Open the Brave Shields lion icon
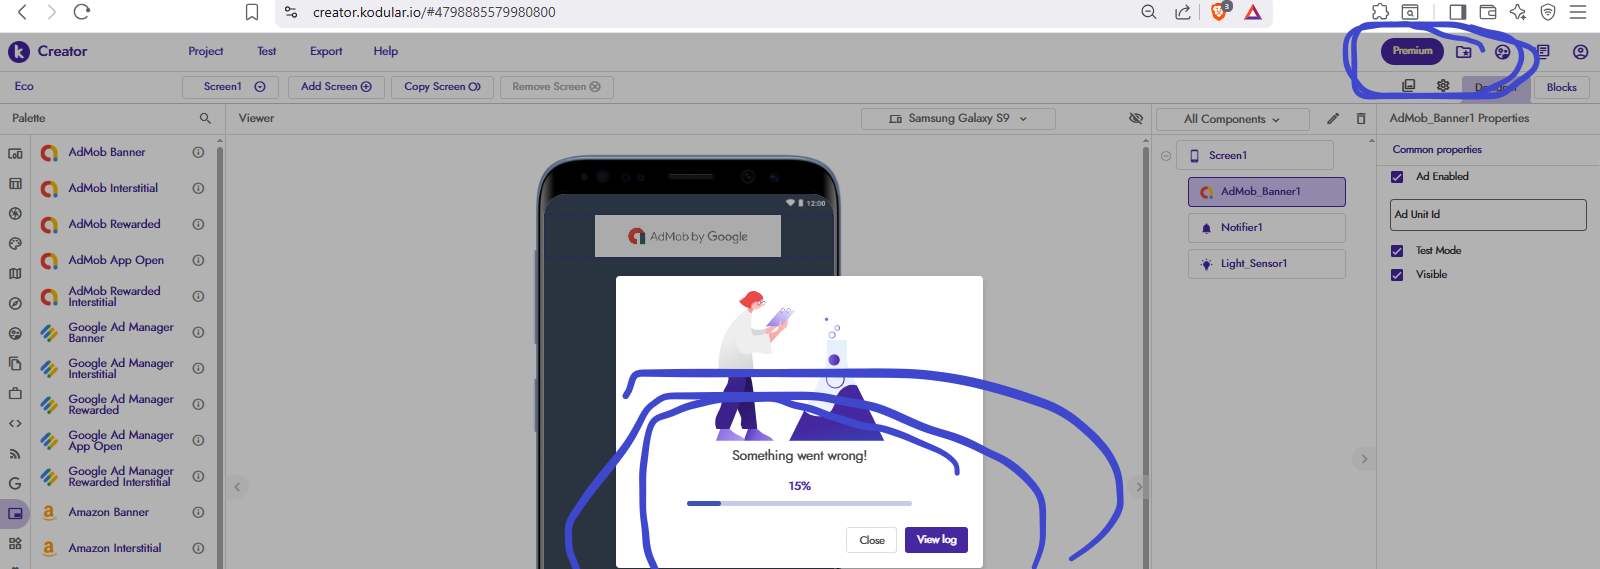 click(x=1219, y=12)
